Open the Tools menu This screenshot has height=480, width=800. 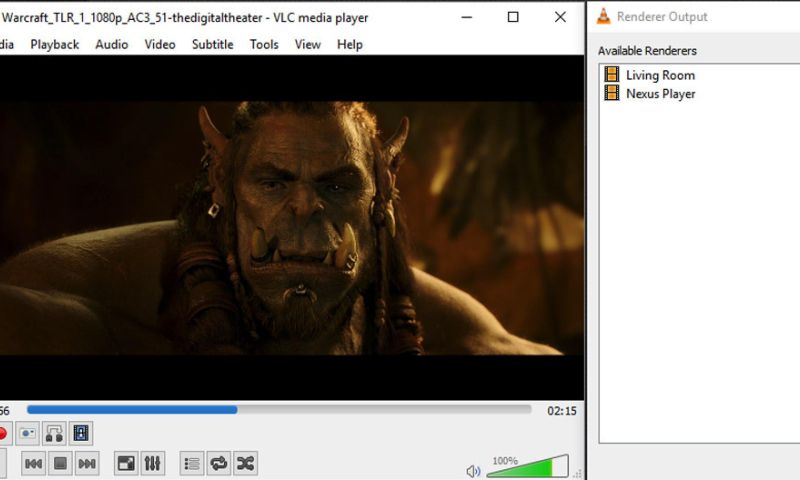[x=264, y=44]
